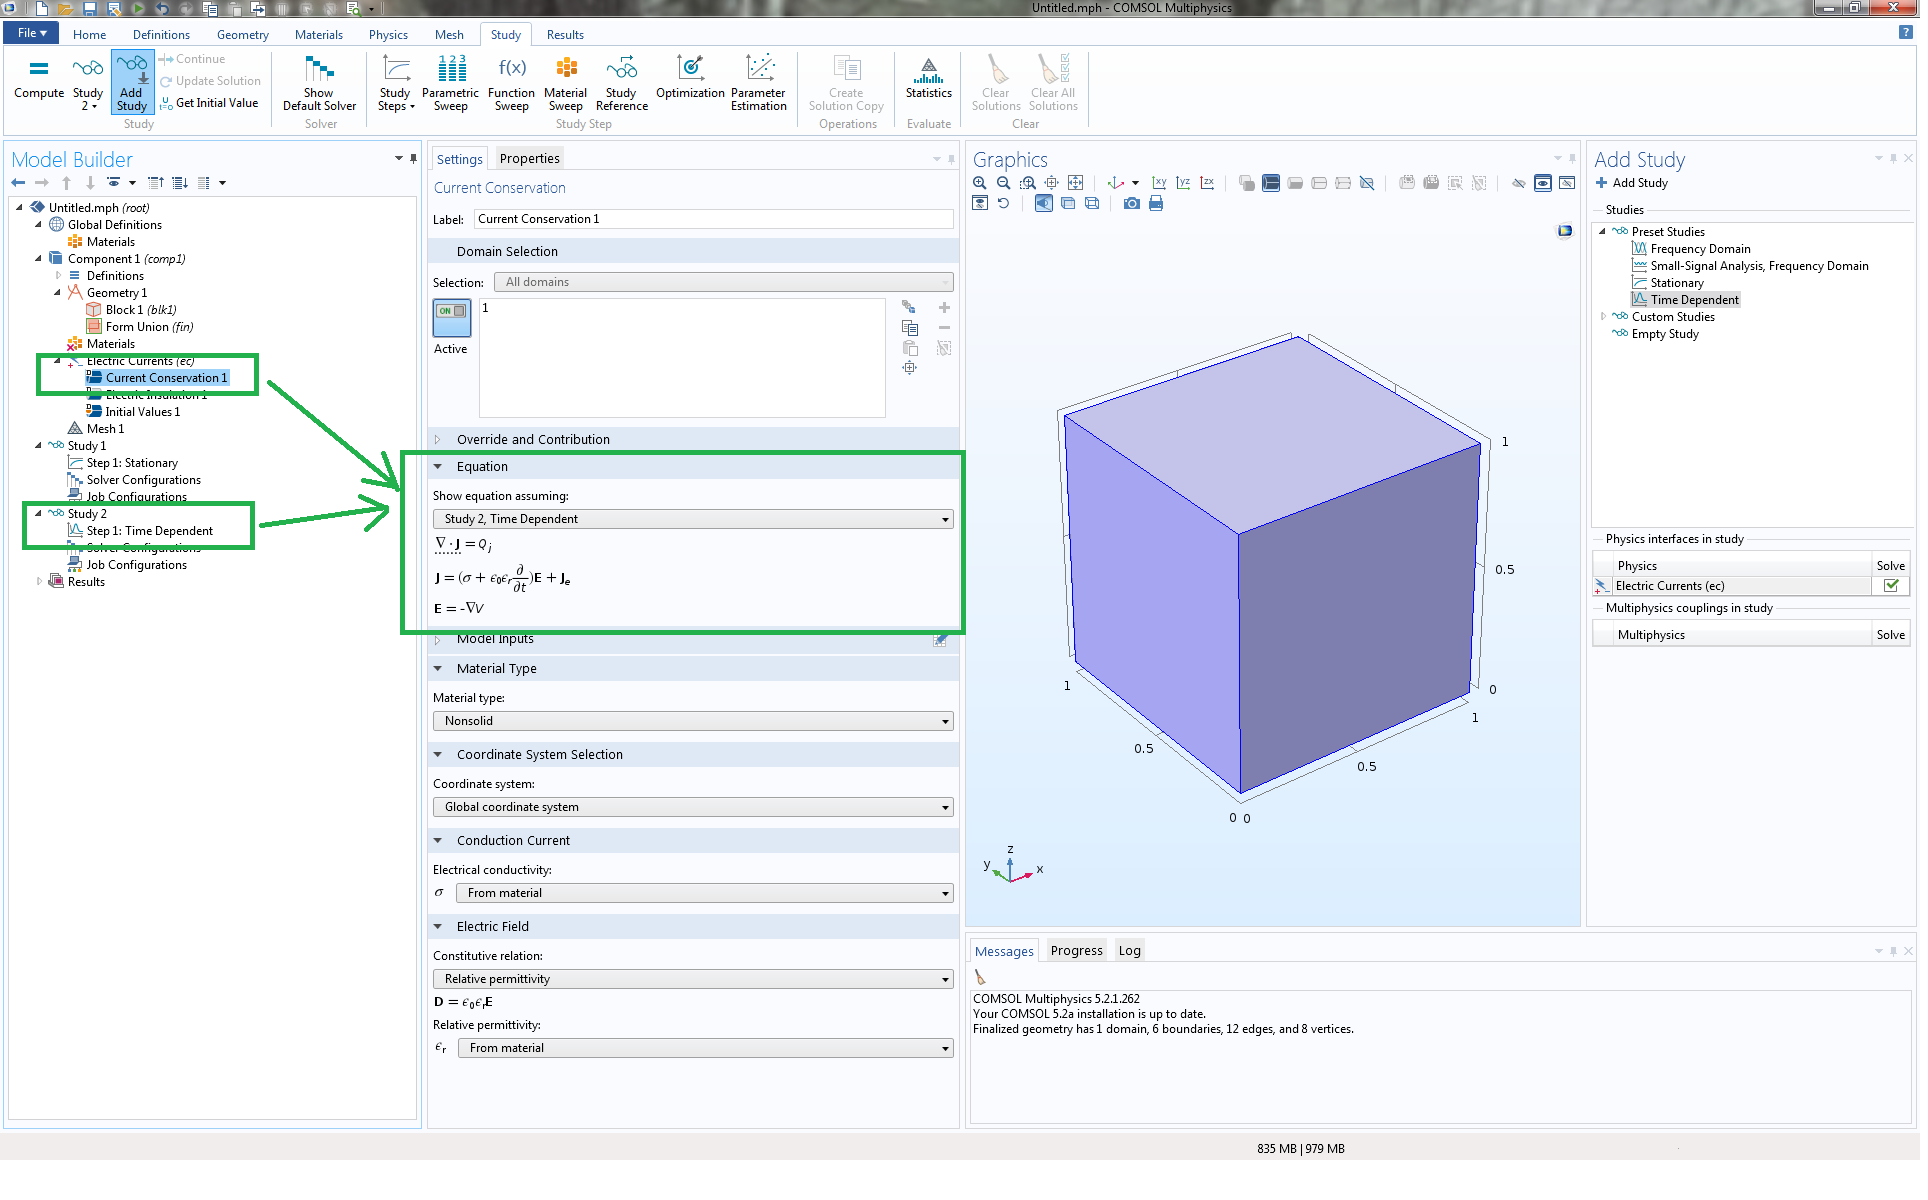Take a Graphics image snapshot (camera icon)

1131,204
